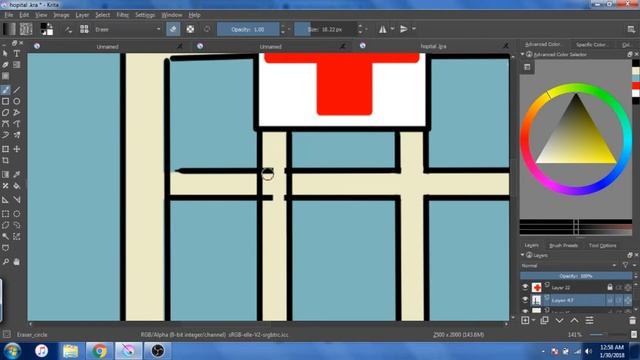This screenshot has height=360, width=640.
Task: Select the Color Picker eyedropper tool
Action: click(17, 175)
